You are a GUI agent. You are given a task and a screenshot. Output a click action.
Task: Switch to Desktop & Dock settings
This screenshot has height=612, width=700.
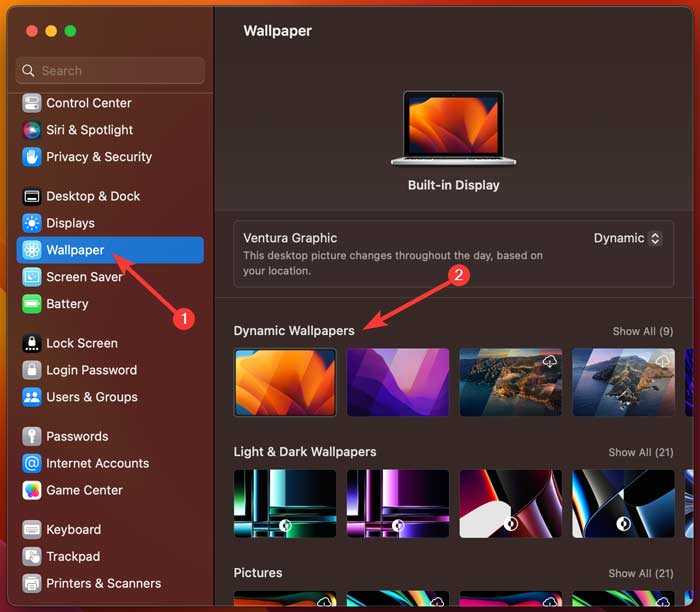93,196
